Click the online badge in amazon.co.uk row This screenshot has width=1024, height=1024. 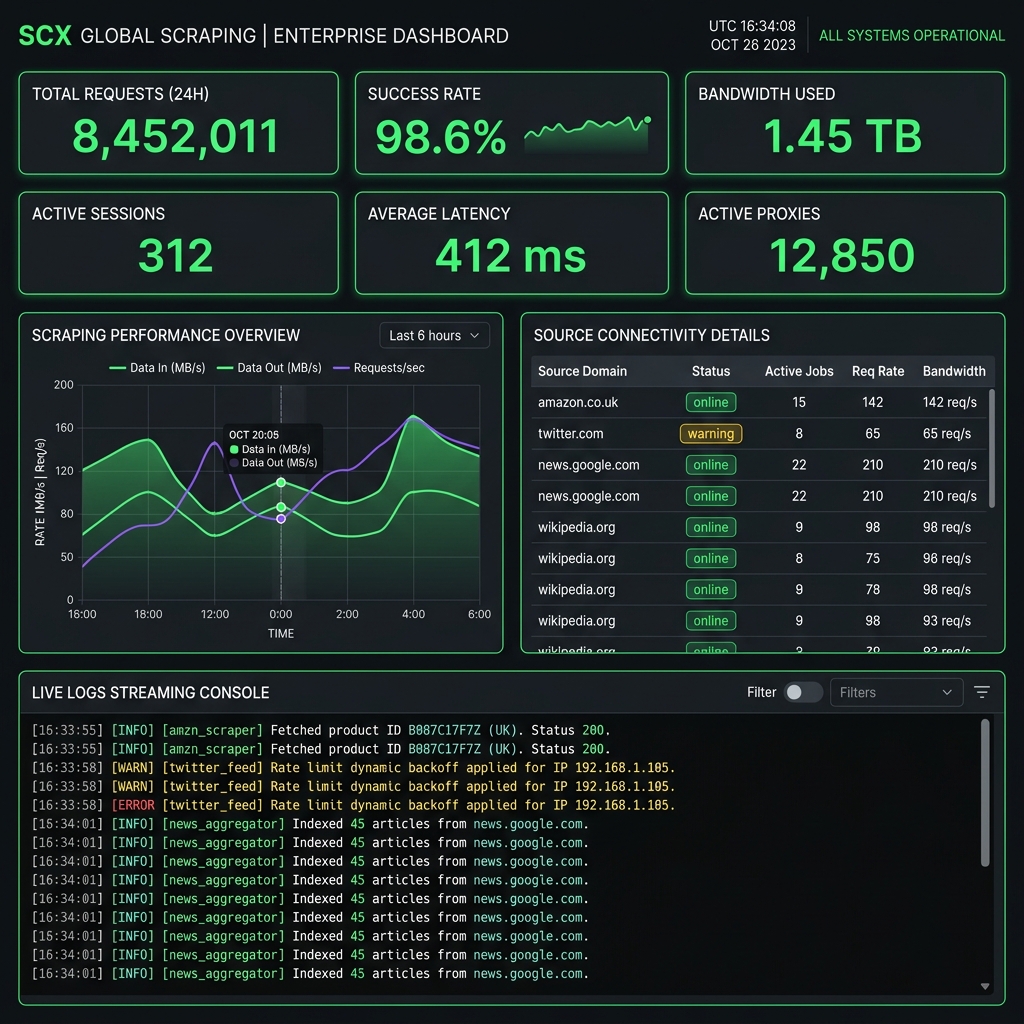(x=711, y=402)
